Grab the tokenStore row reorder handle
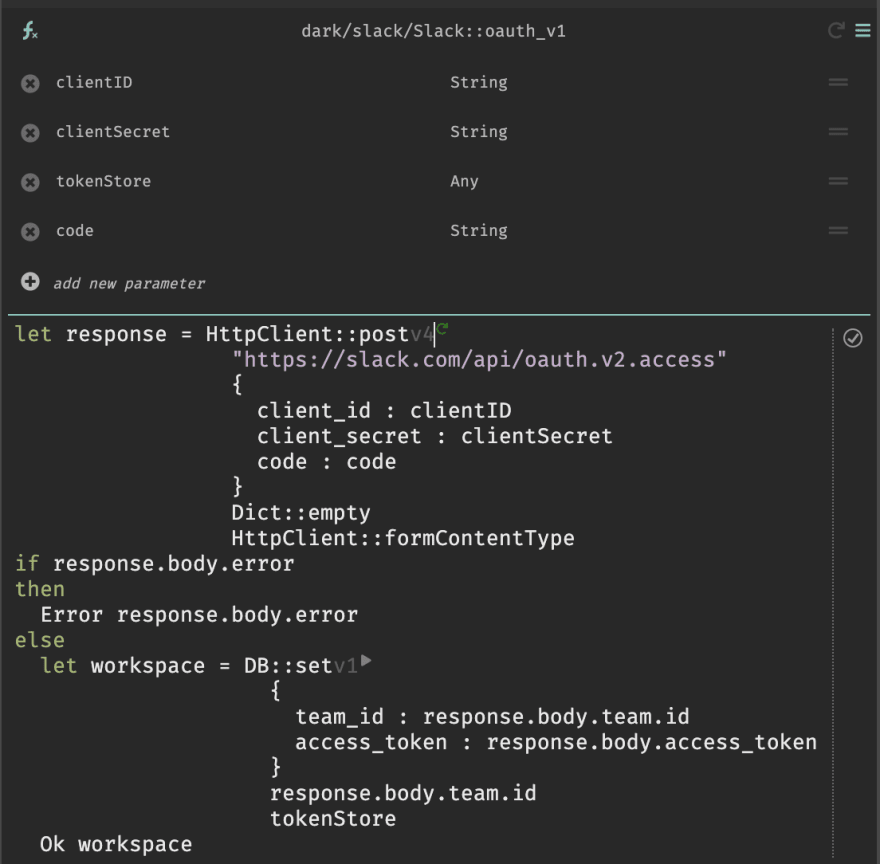Screen dimensions: 880x864 (838, 181)
